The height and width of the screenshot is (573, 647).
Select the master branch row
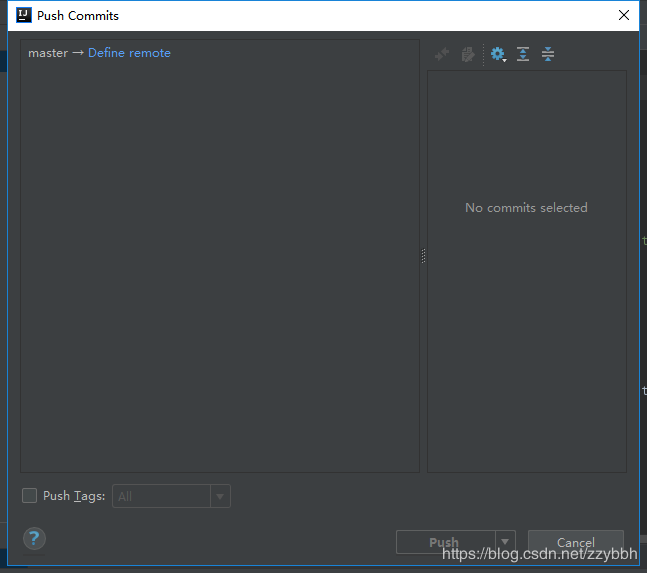click(x=220, y=53)
